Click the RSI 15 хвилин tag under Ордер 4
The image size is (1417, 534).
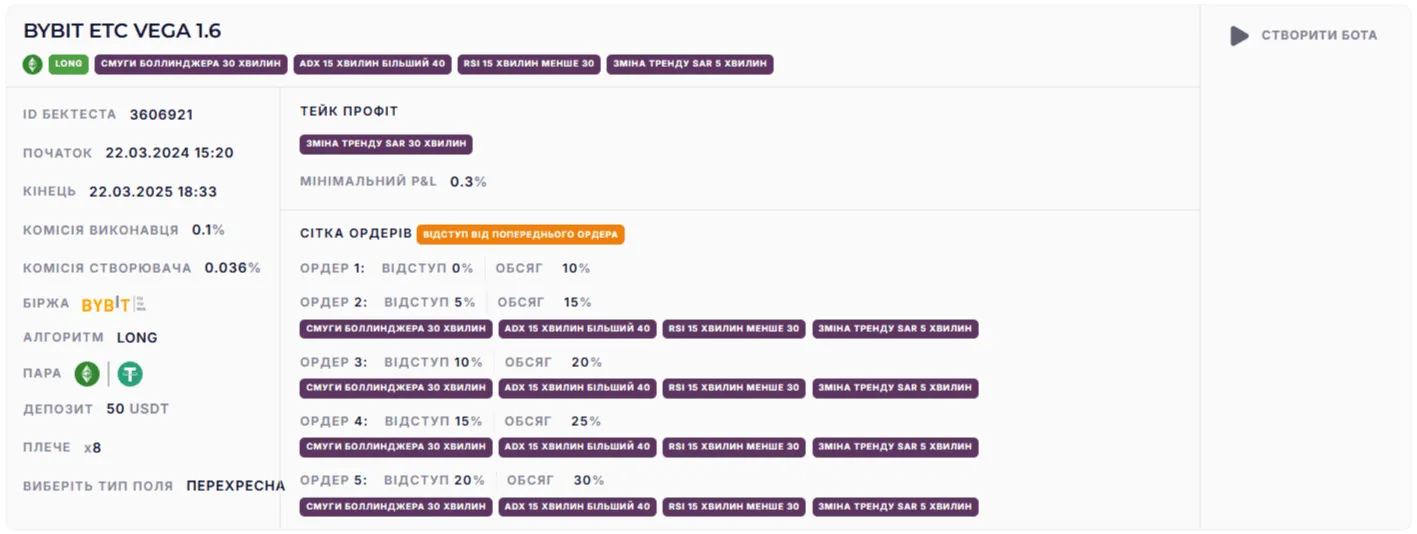734,447
